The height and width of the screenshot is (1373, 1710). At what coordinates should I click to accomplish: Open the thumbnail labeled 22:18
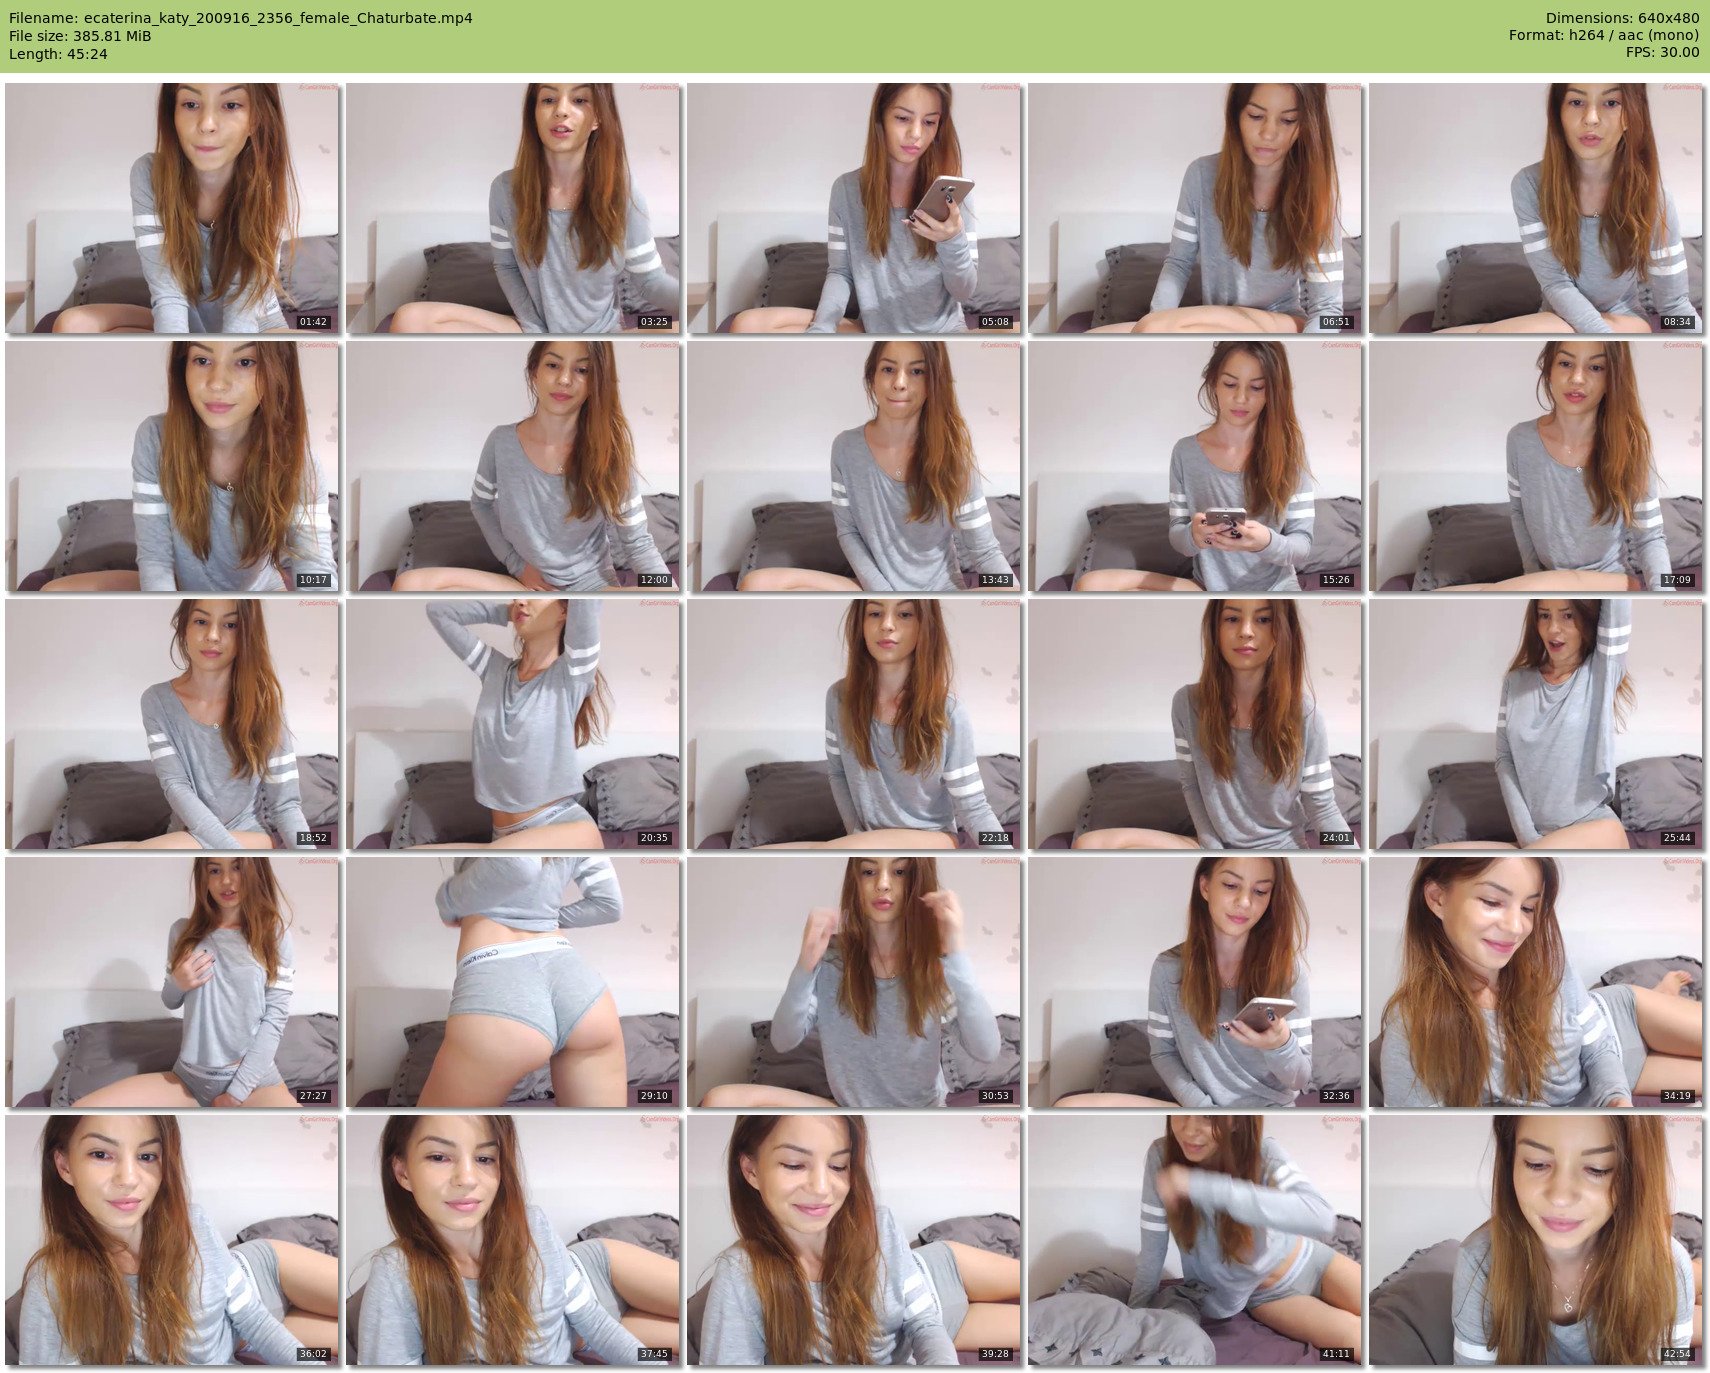coord(854,724)
